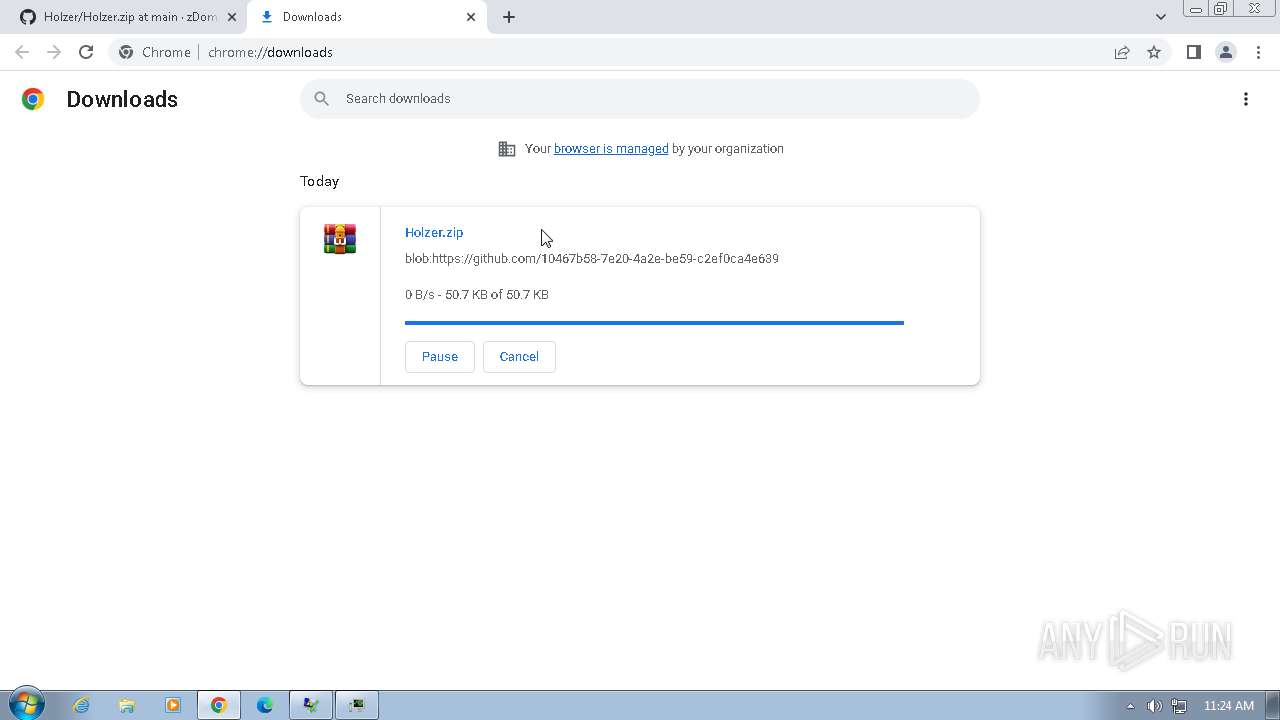Click the Chrome logo beside Downloads

tap(33, 99)
